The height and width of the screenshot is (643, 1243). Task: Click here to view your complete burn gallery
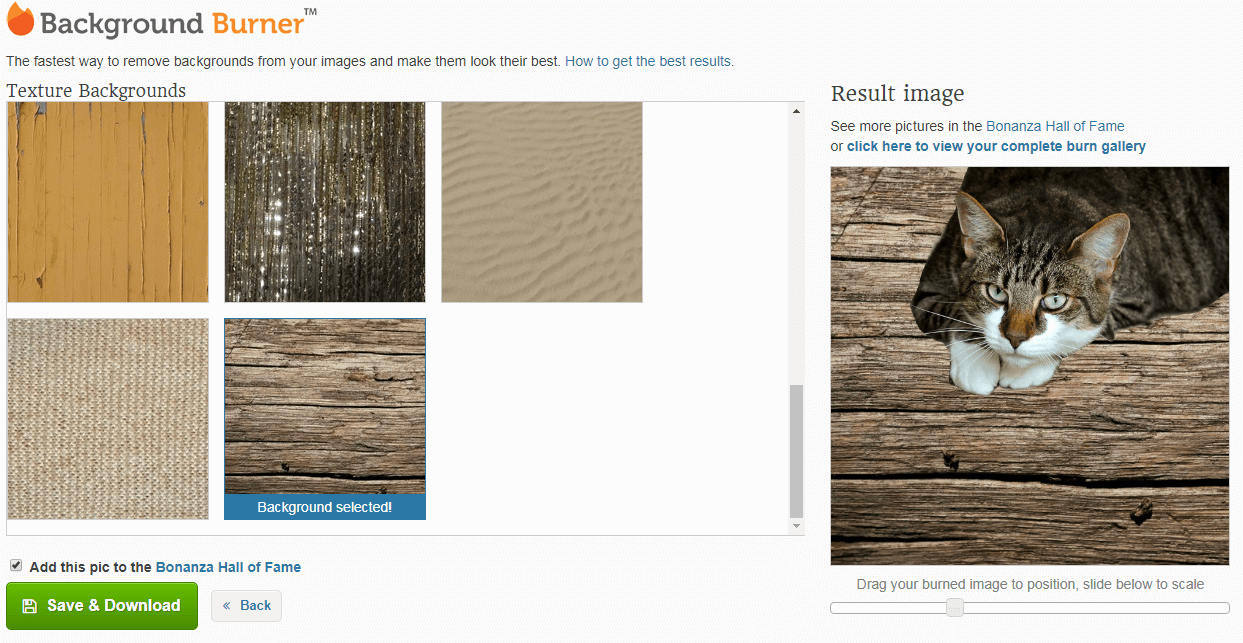coord(996,146)
